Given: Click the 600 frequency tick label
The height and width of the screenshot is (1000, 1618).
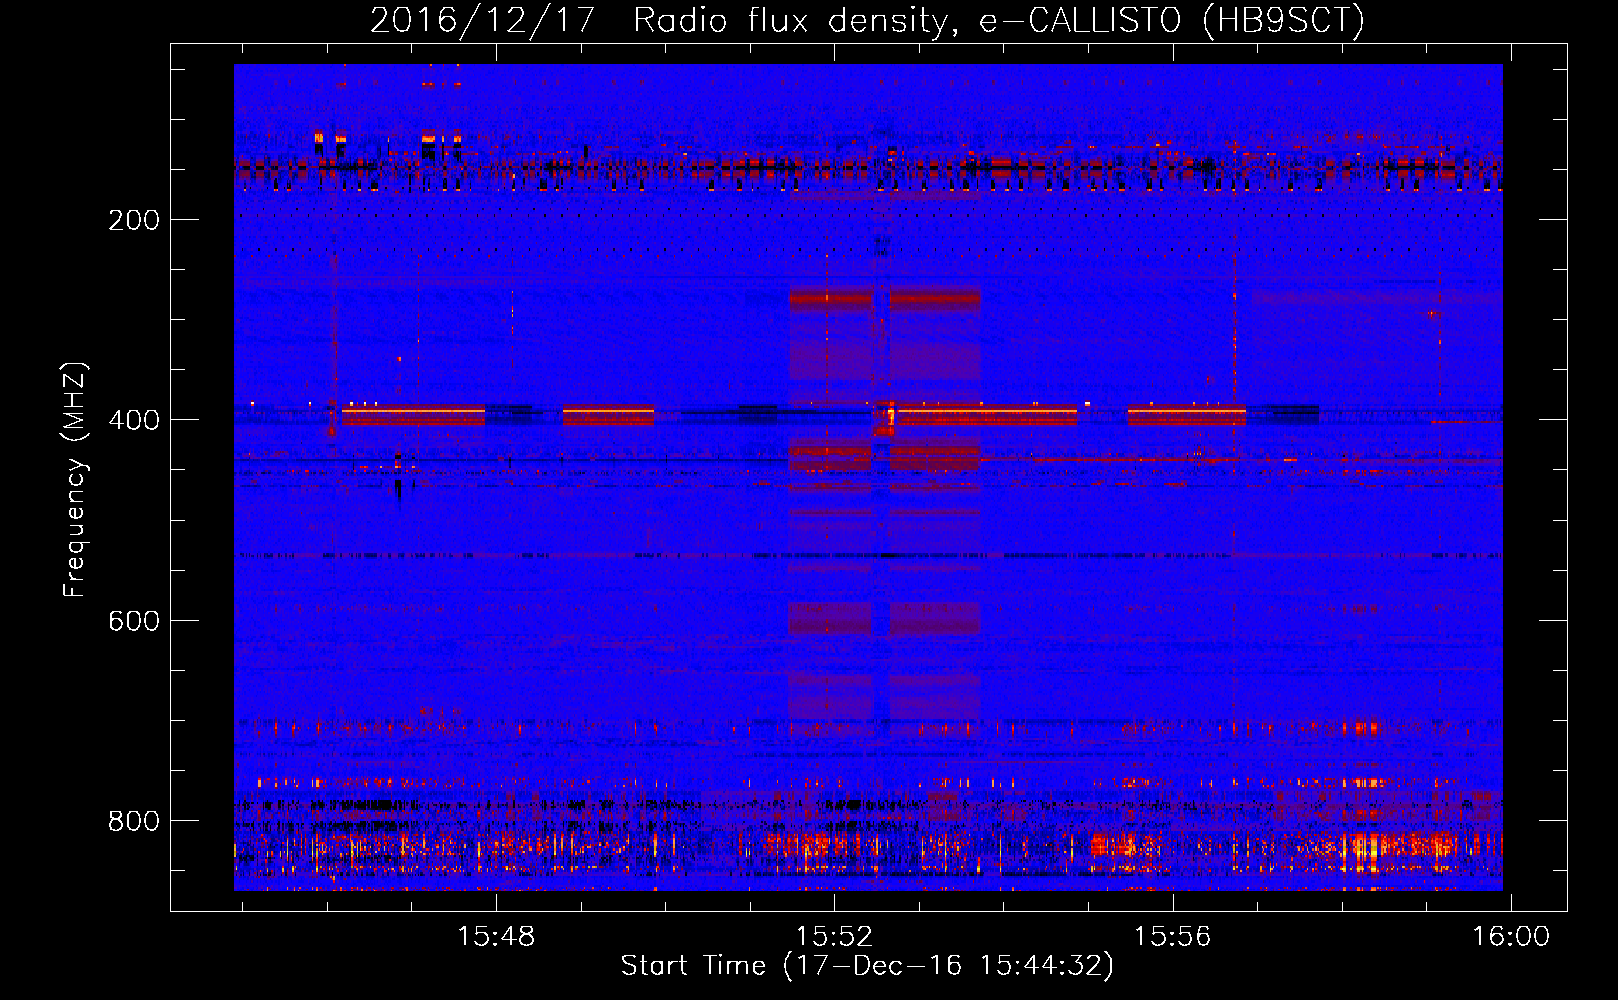Looking at the screenshot, I should point(134,621).
